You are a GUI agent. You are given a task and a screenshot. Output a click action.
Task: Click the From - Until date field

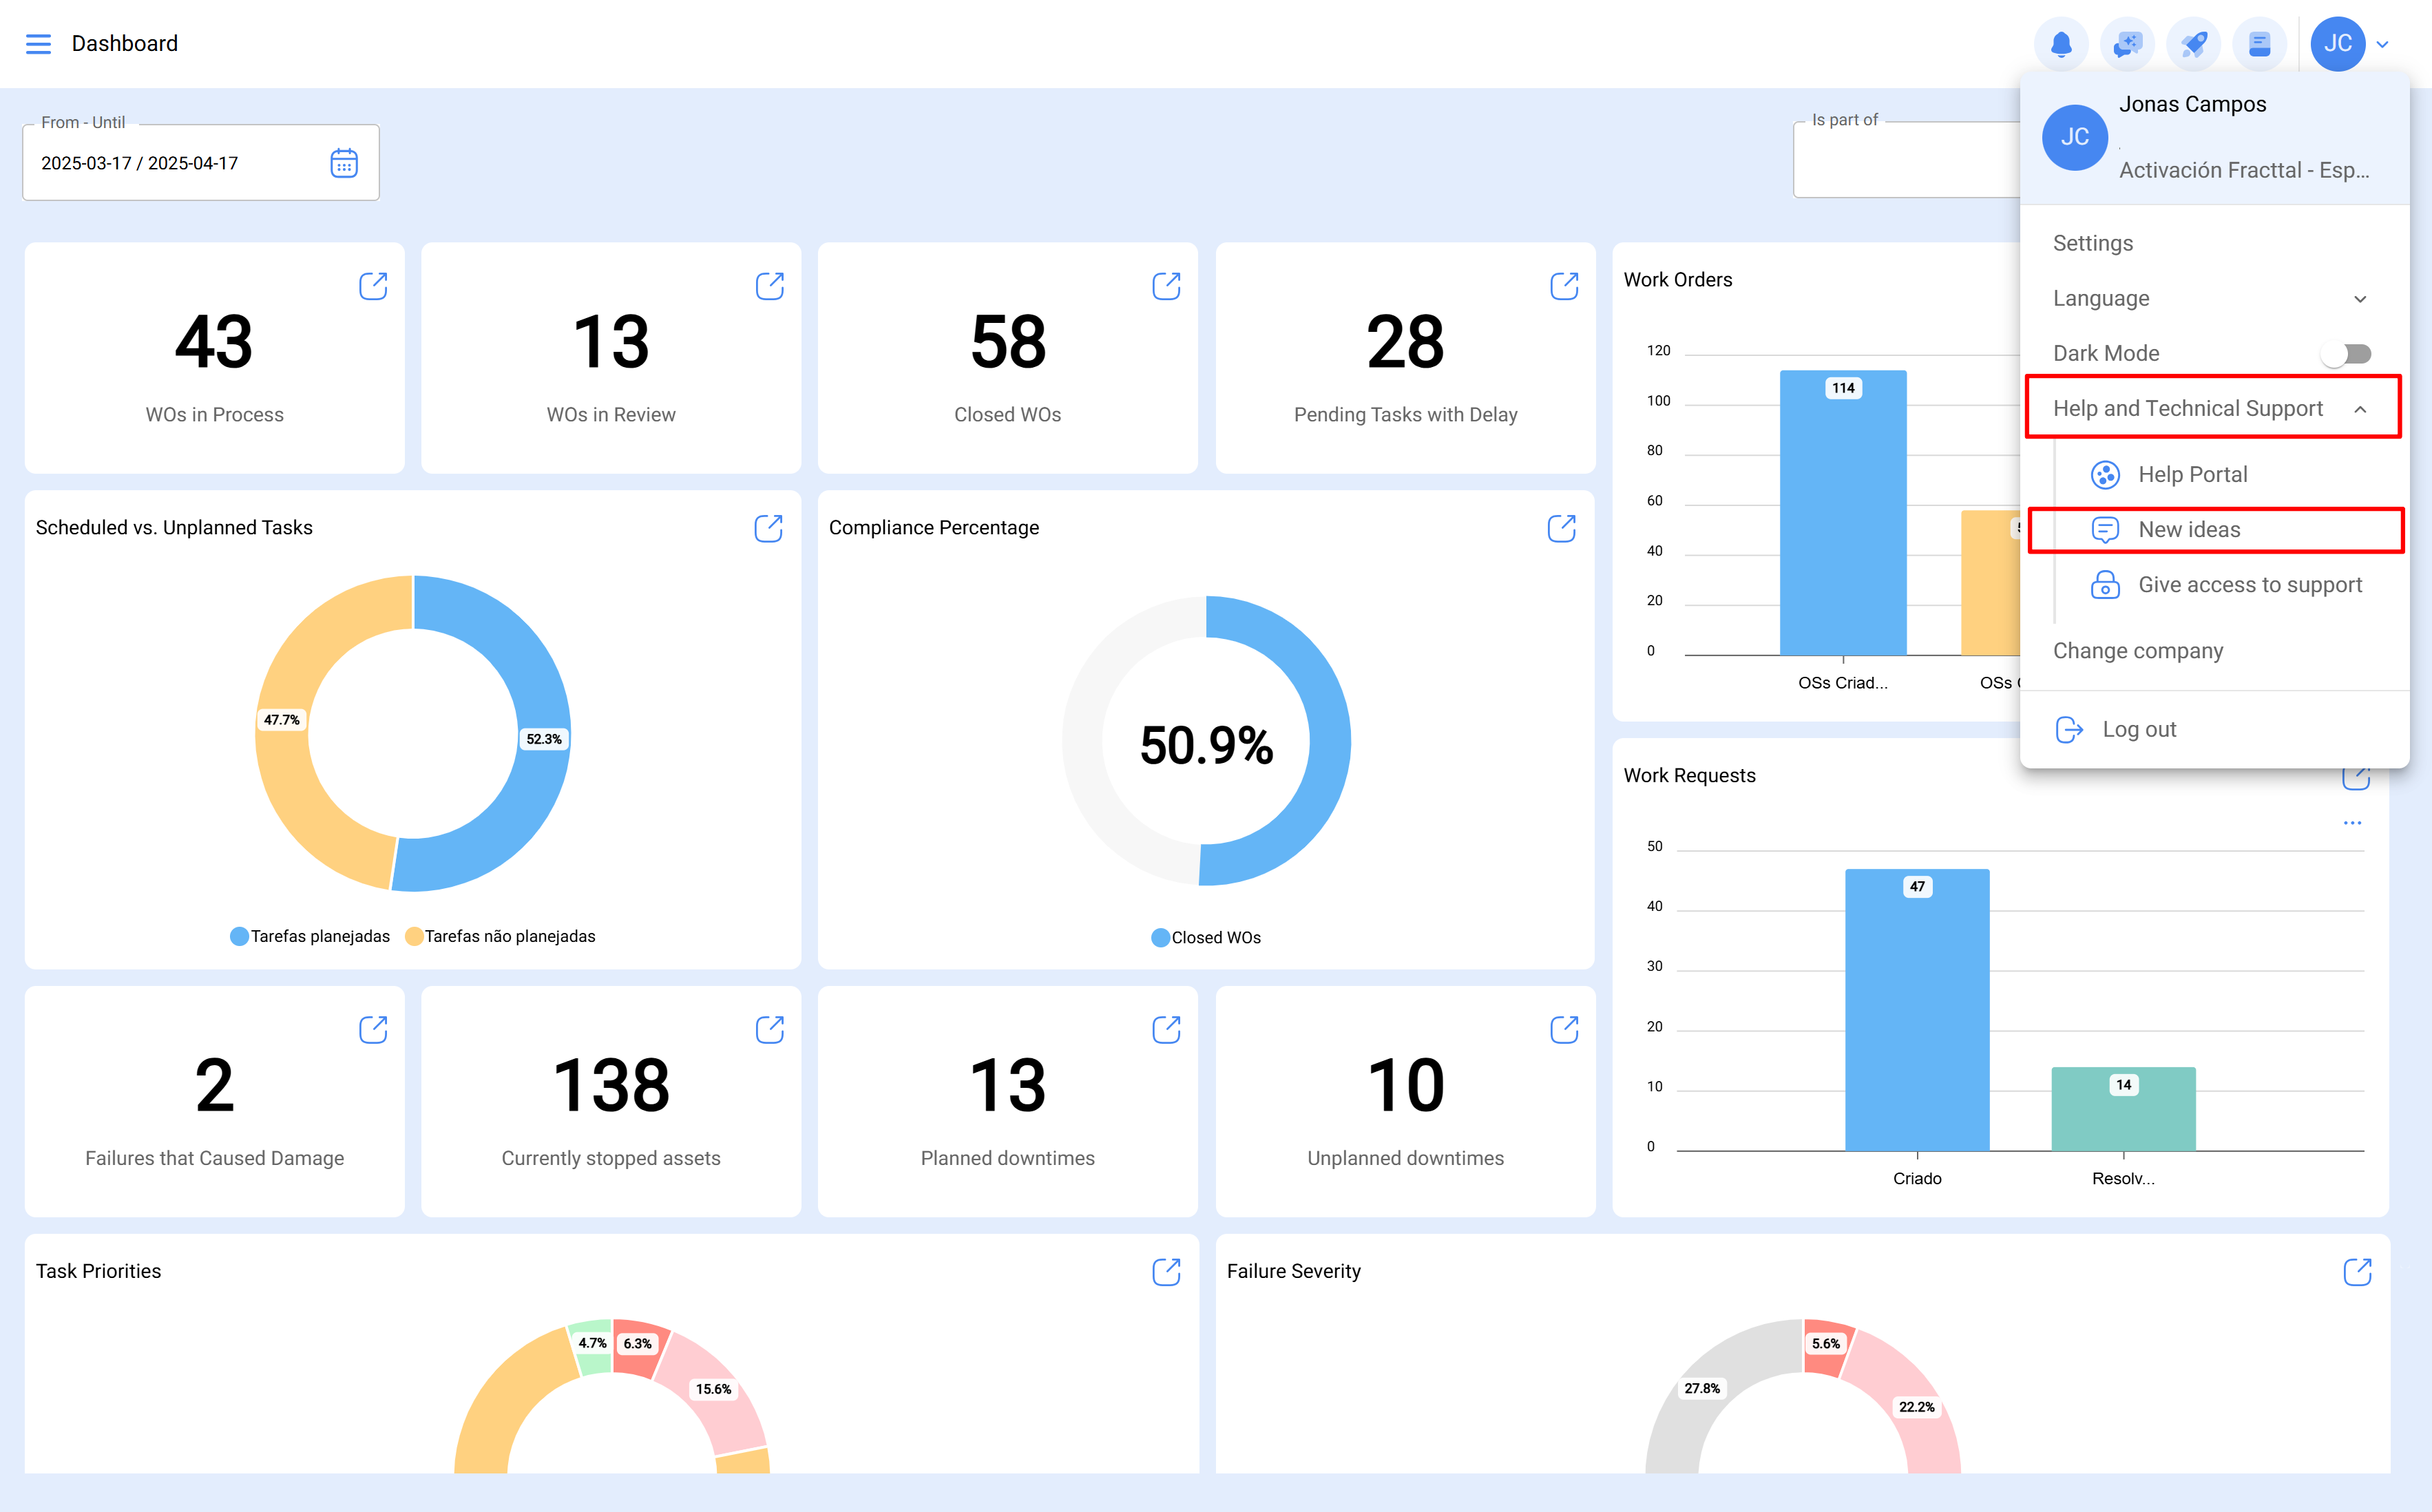coord(201,162)
